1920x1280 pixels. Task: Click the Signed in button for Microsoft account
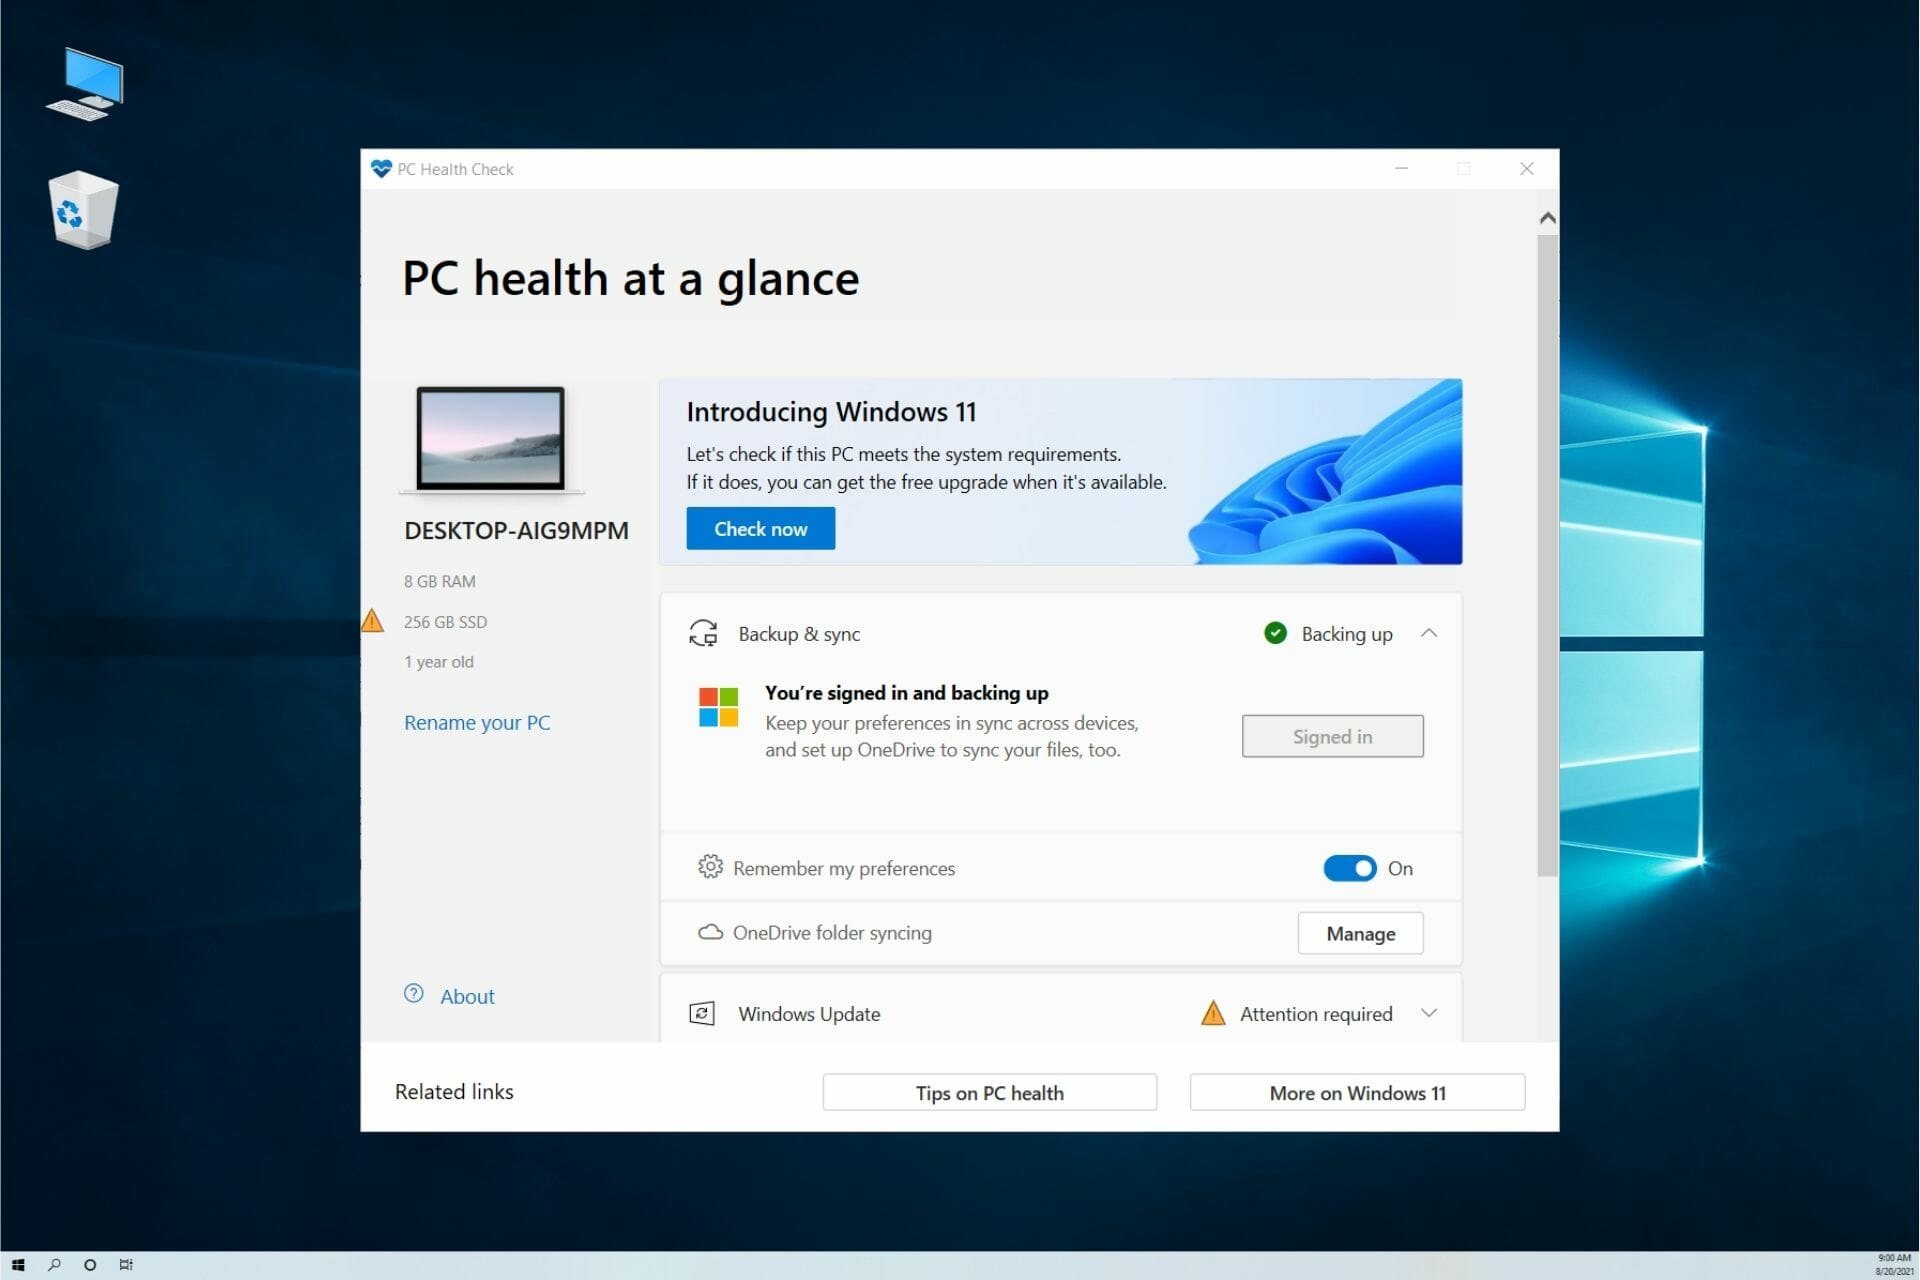[1331, 736]
